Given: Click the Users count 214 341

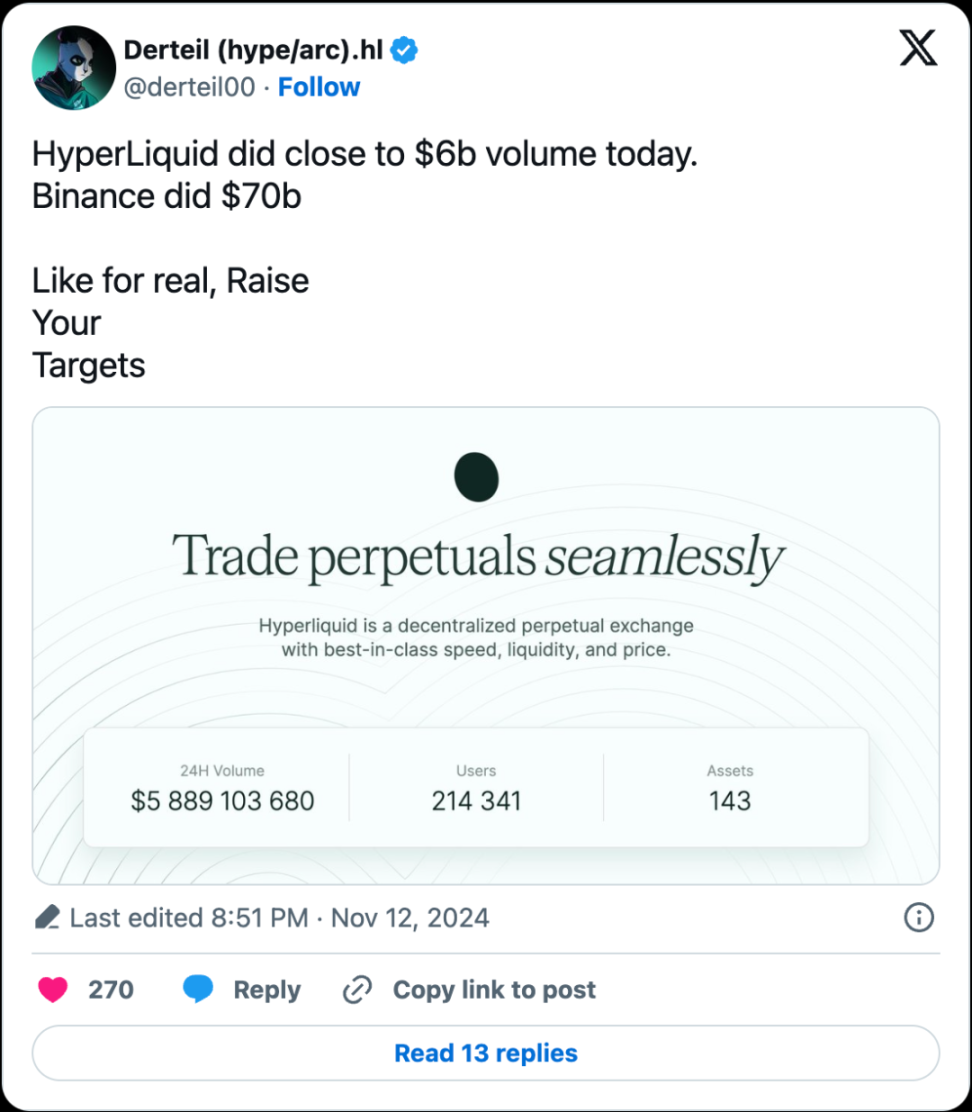Looking at the screenshot, I should pyautogui.click(x=476, y=800).
